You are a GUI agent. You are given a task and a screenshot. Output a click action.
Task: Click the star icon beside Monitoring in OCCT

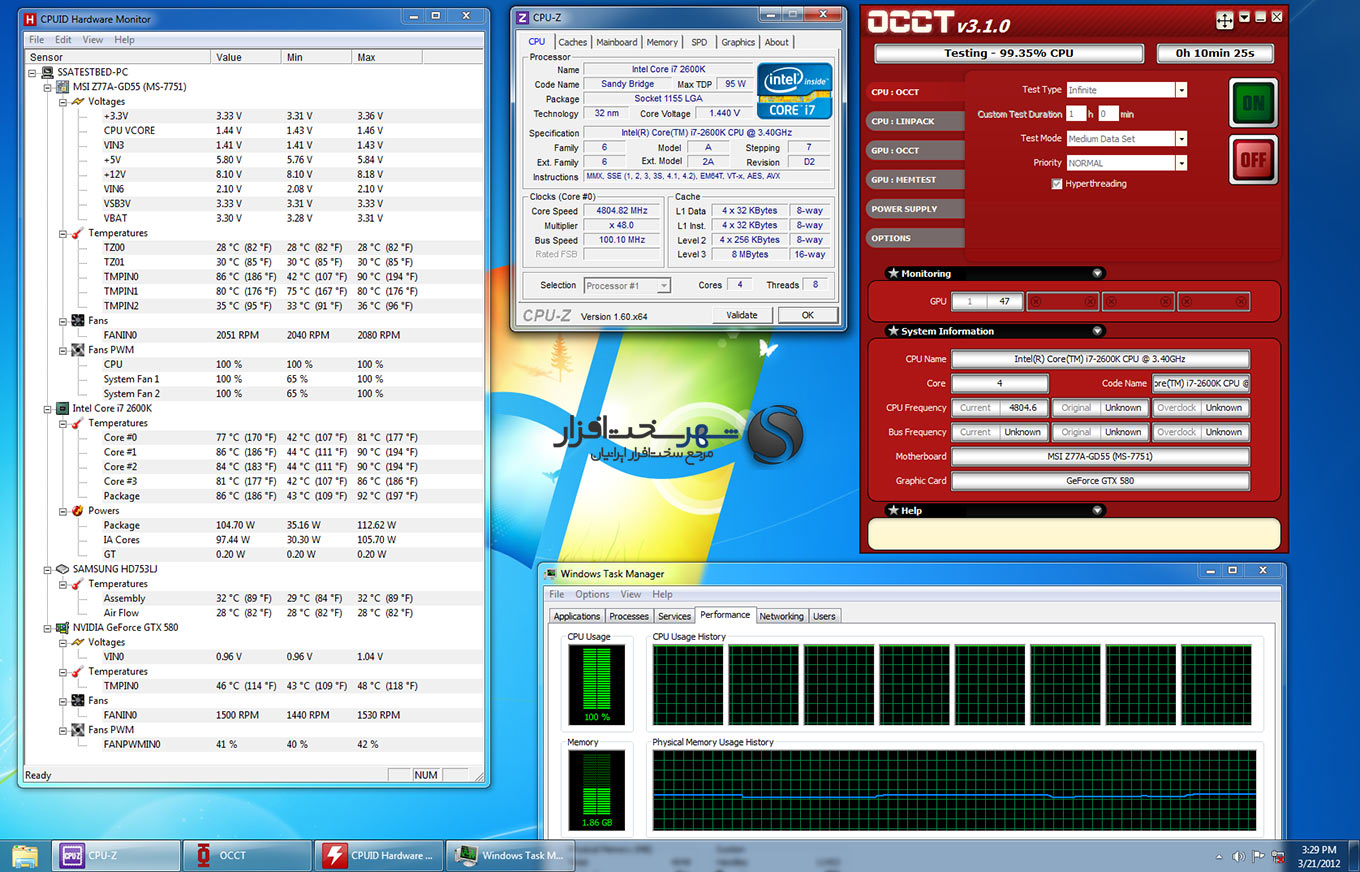pyautogui.click(x=893, y=273)
